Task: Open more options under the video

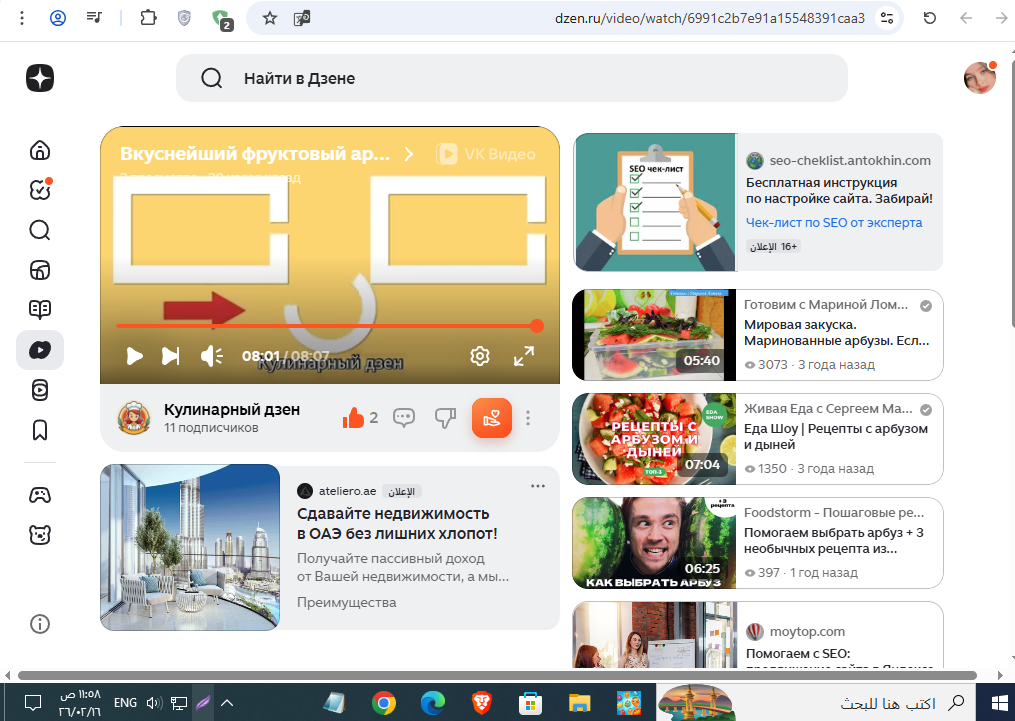Action: tap(528, 418)
